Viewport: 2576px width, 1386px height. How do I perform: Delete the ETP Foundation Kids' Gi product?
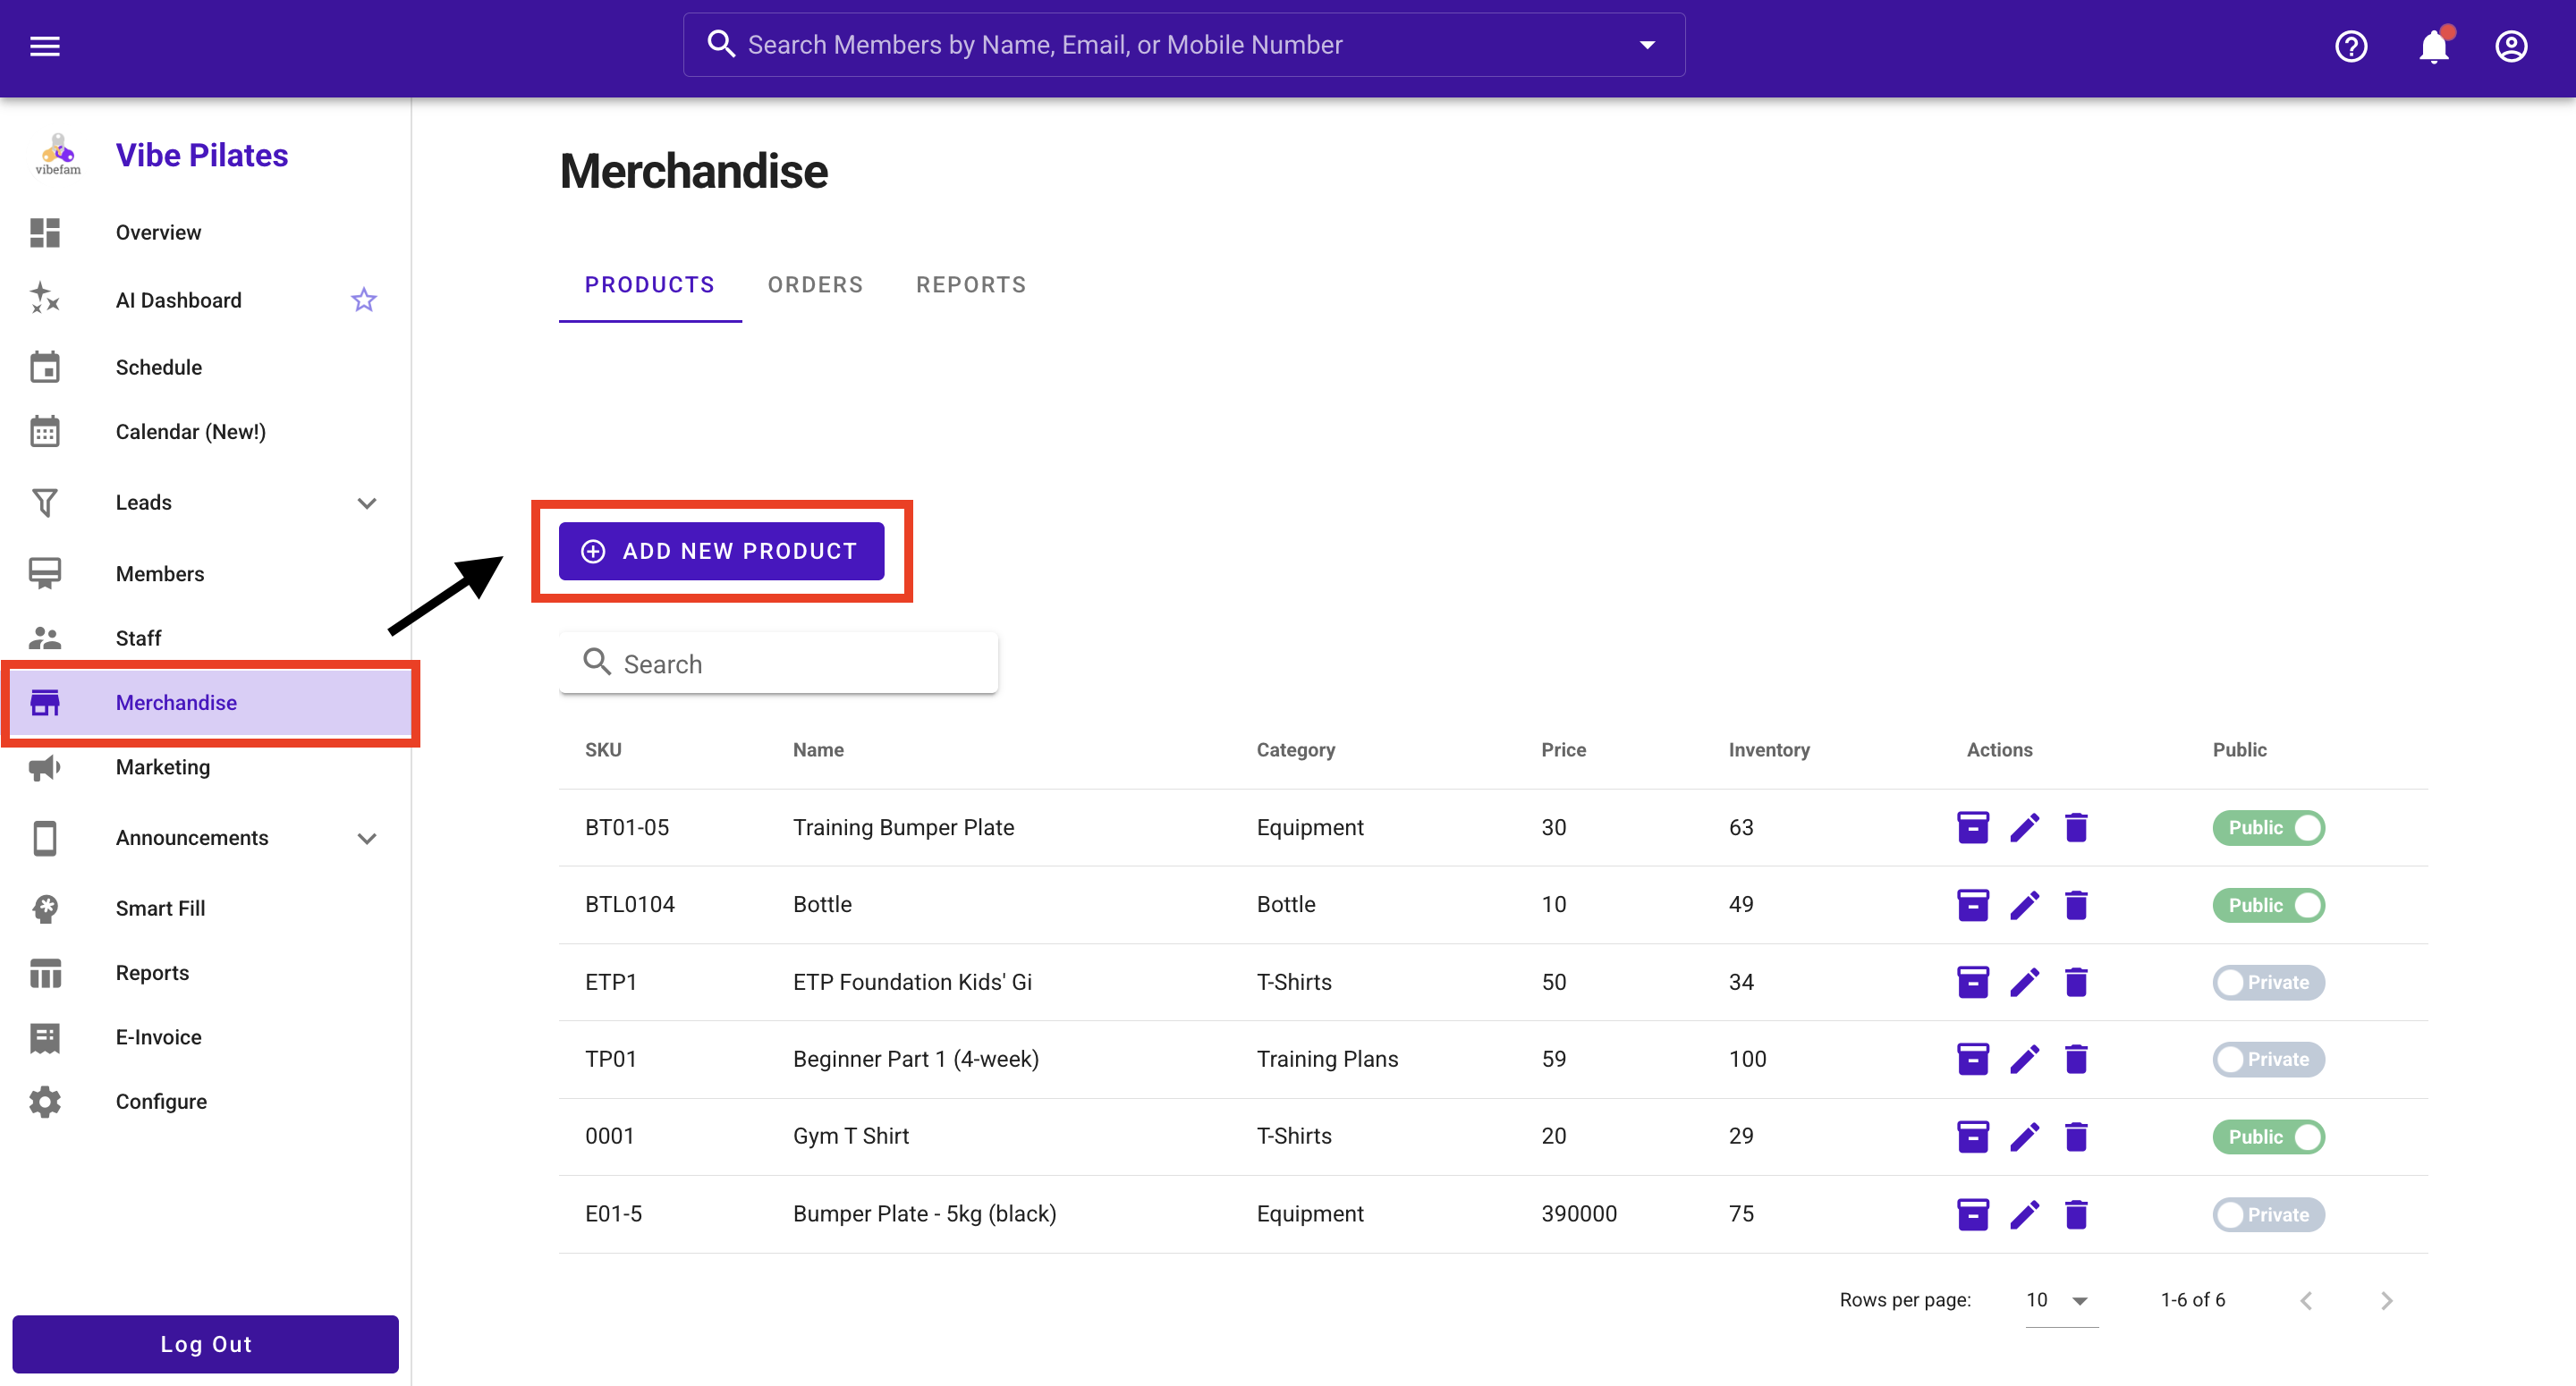tap(2076, 982)
